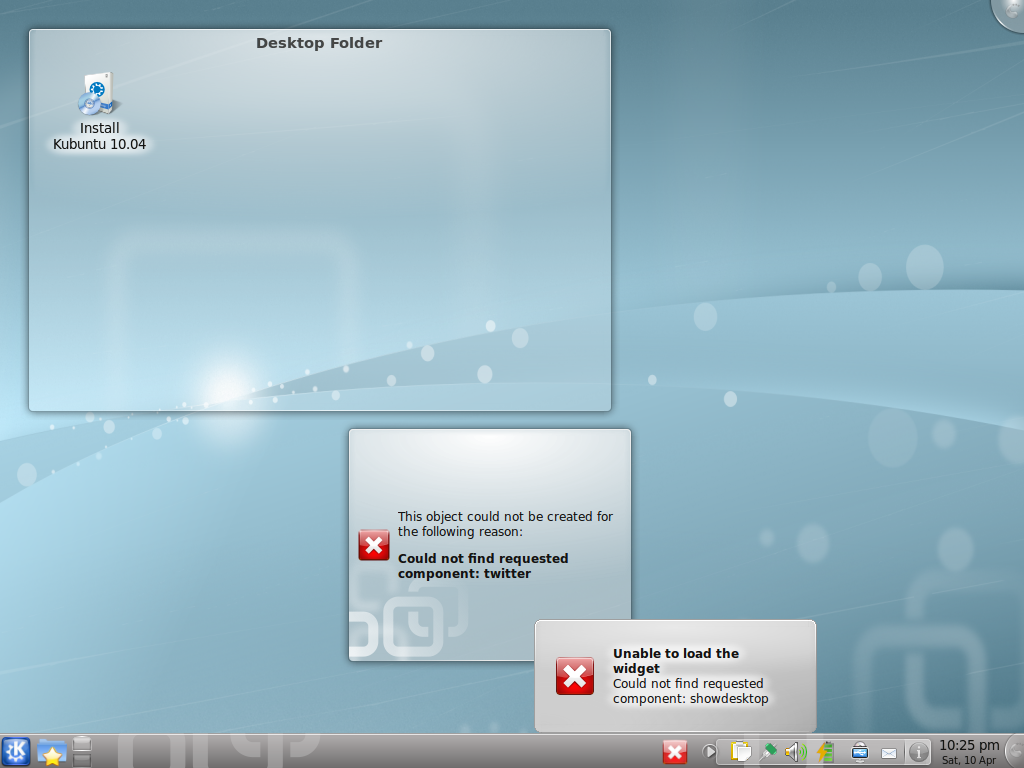
Task: Open the notifications info tray icon
Action: pyautogui.click(x=919, y=752)
